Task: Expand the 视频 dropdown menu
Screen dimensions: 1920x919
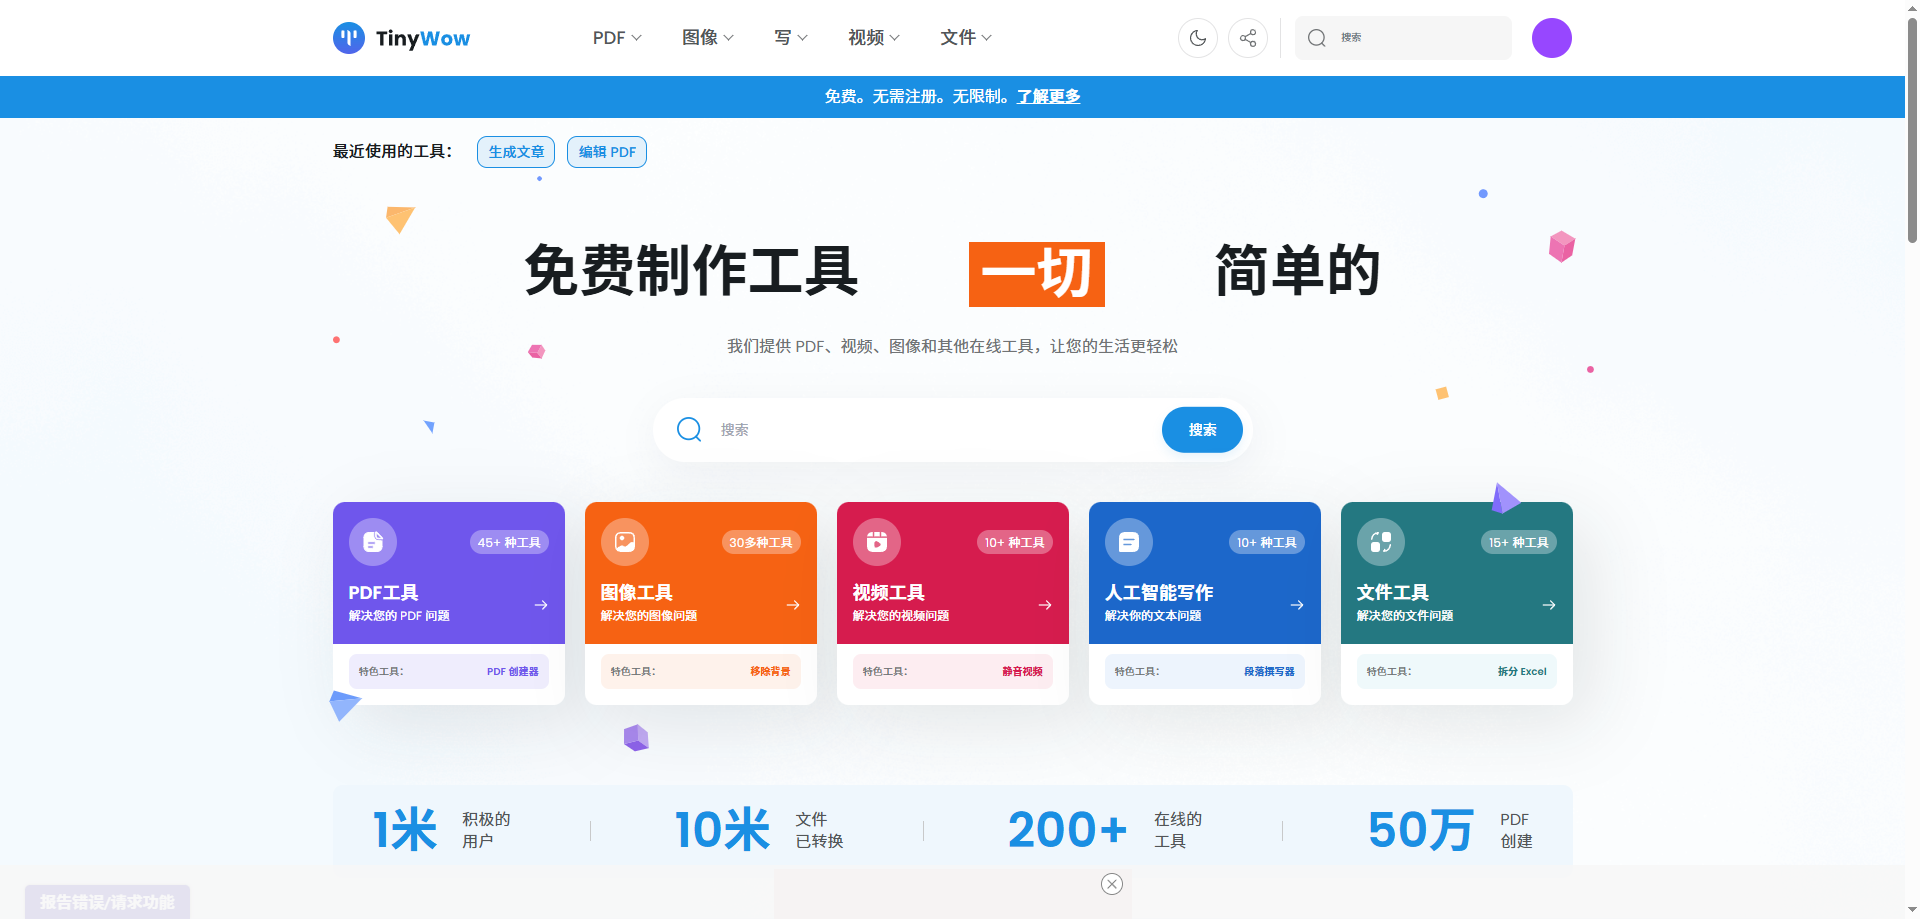Action: pos(873,38)
